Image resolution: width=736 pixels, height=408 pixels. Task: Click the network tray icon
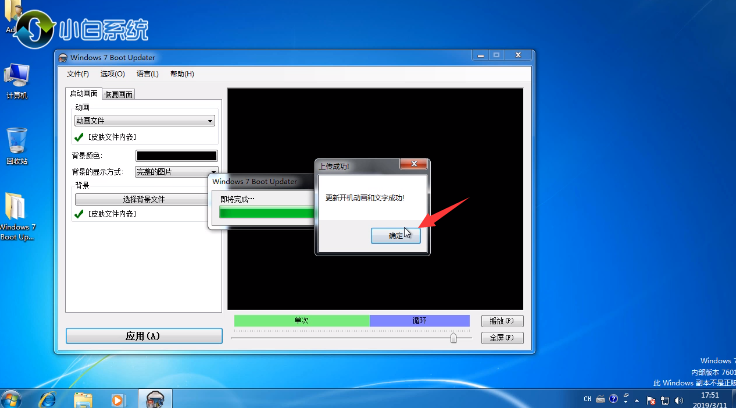[665, 400]
